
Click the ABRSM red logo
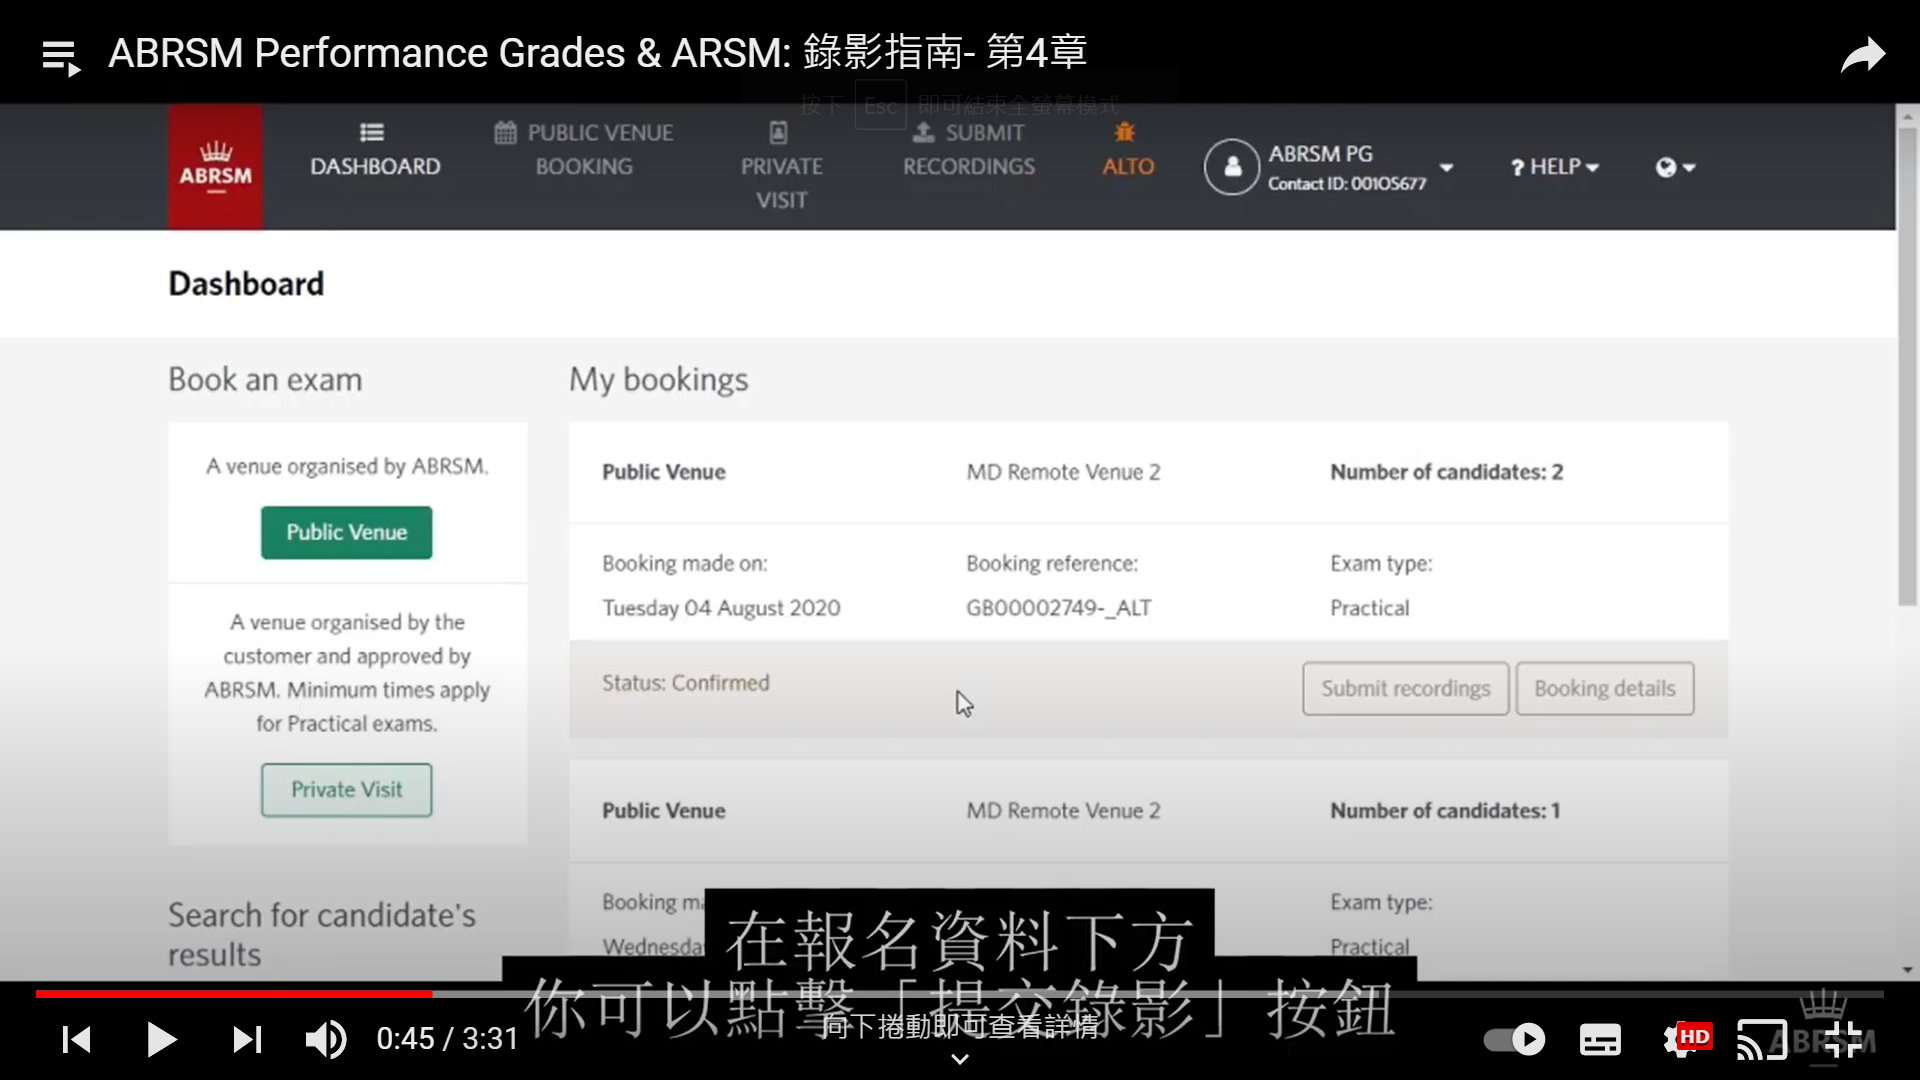(x=215, y=167)
